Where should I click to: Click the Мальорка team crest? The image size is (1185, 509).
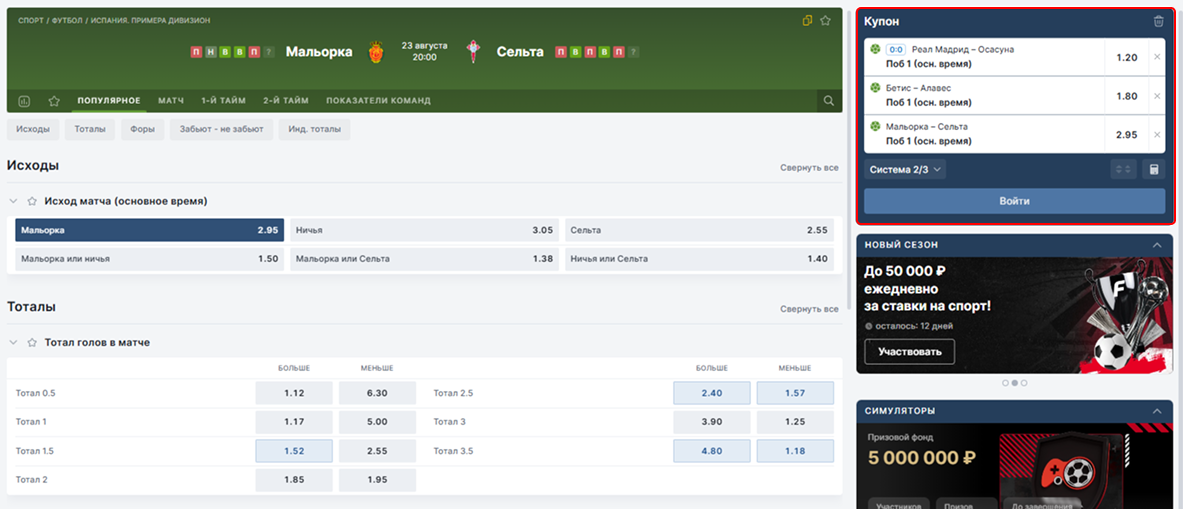(x=376, y=52)
